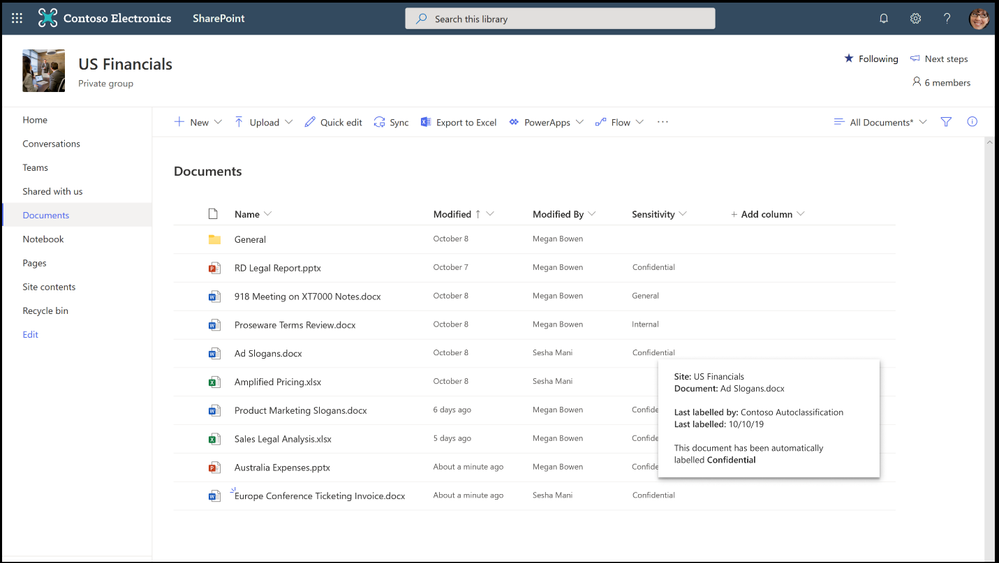
Task: Open Notebook in the left navigation
Action: (x=43, y=239)
